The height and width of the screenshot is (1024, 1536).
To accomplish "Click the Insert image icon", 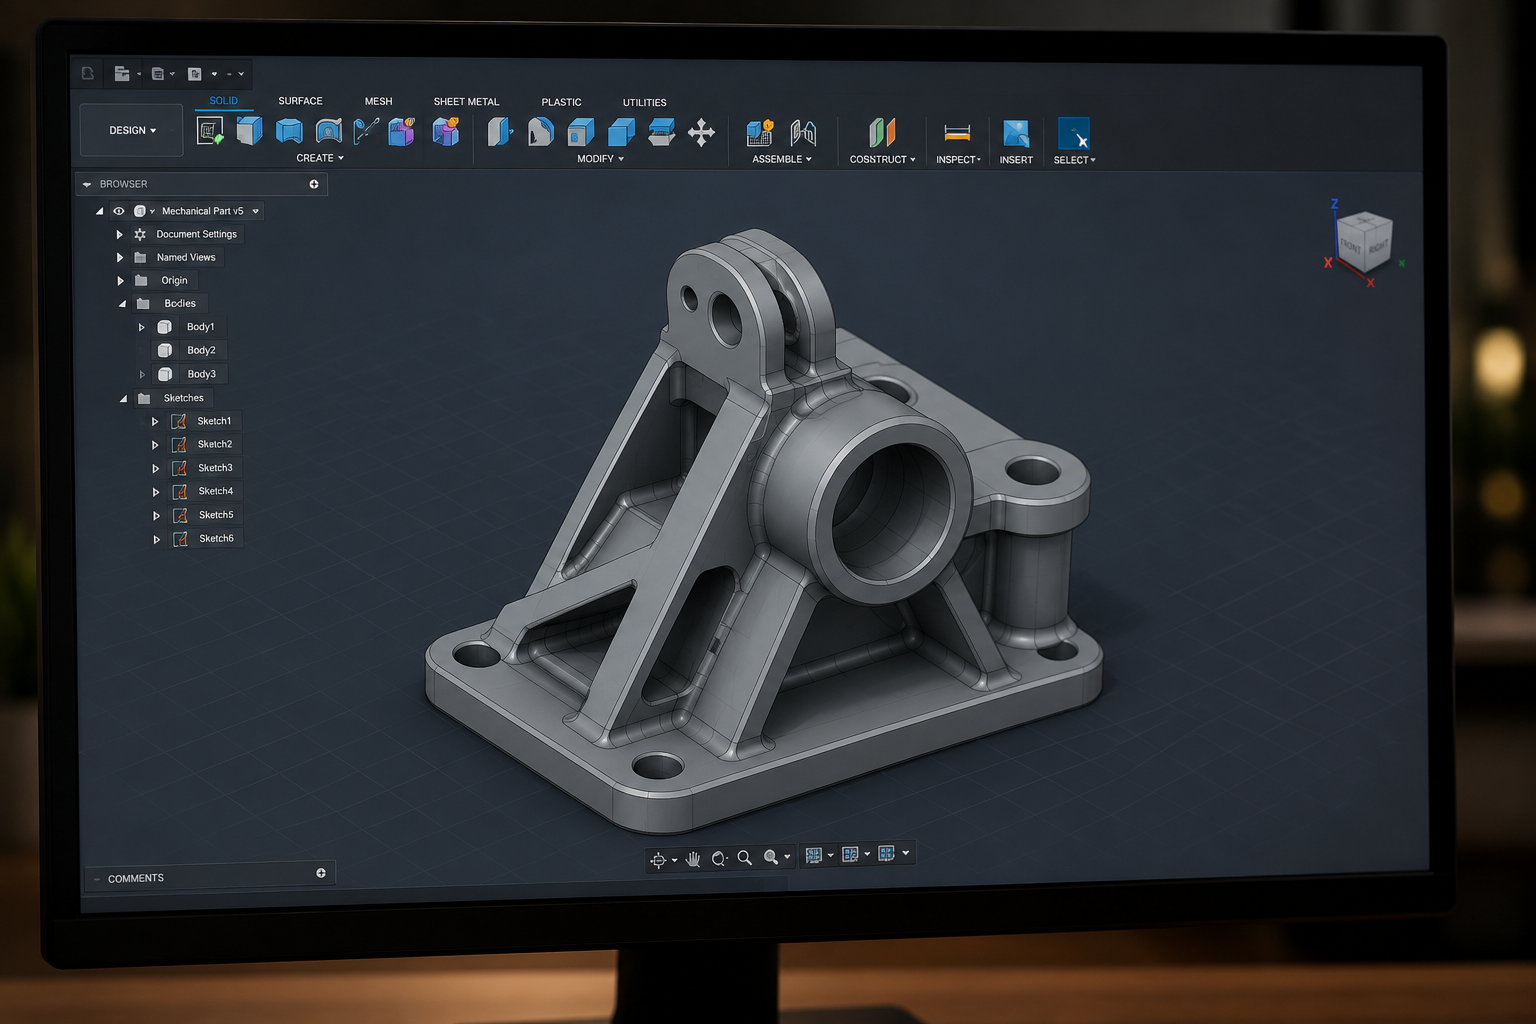I will pyautogui.click(x=1016, y=133).
